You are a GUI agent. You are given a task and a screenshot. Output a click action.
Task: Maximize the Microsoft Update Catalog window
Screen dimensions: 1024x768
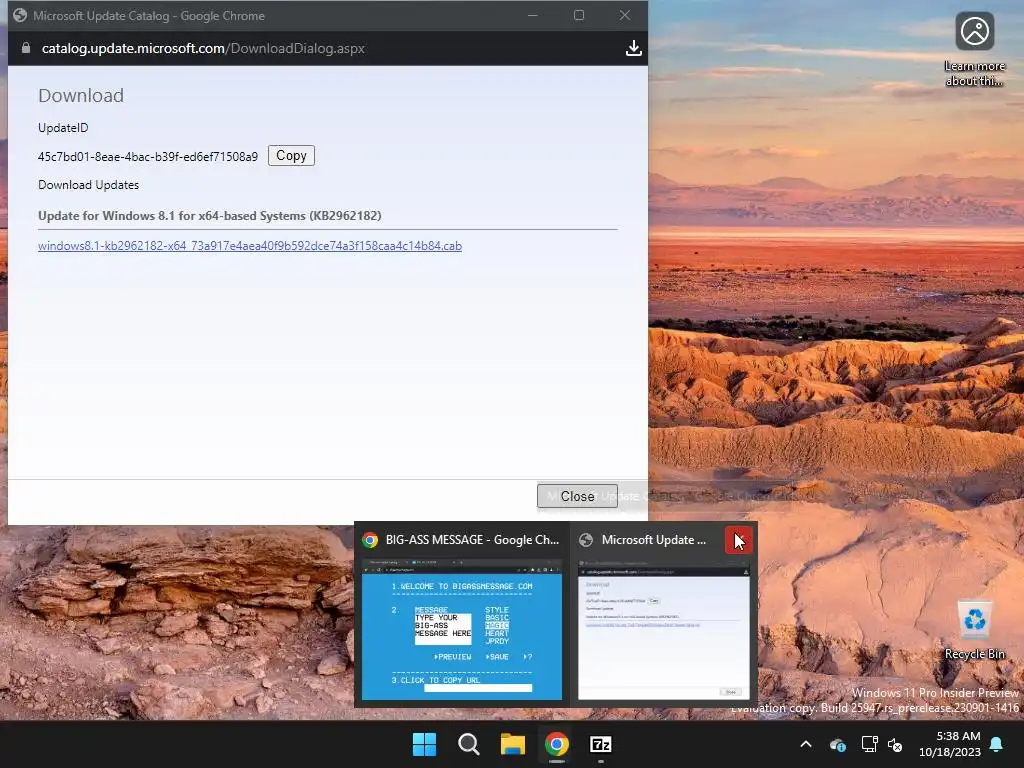pos(579,15)
